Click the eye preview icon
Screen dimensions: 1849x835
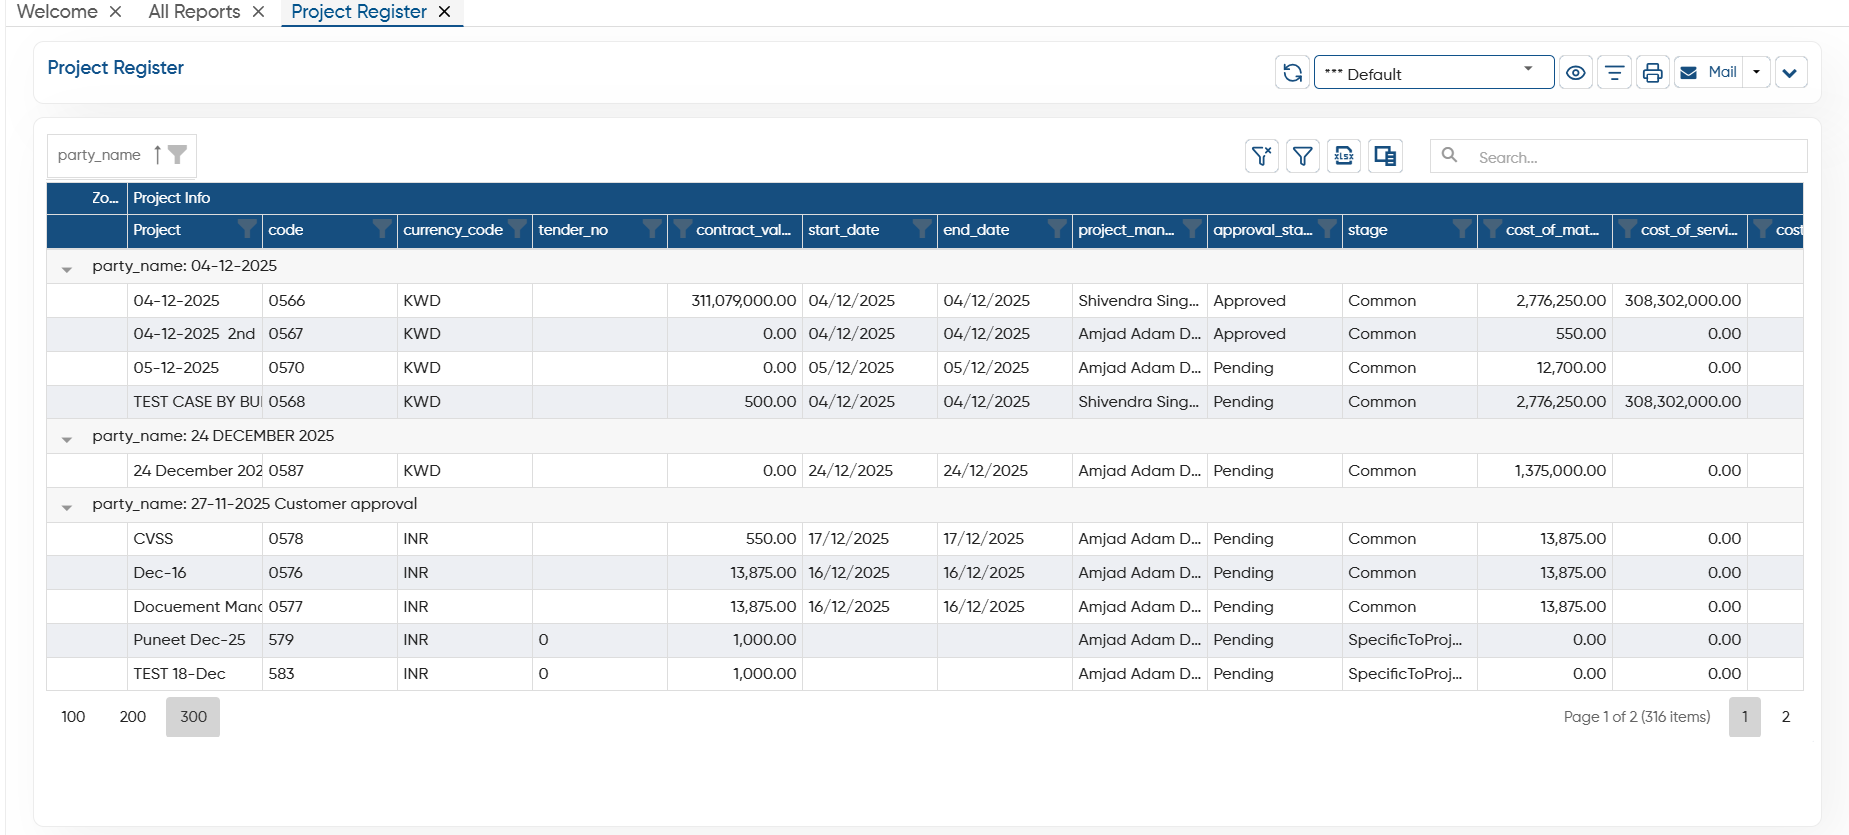coord(1576,73)
